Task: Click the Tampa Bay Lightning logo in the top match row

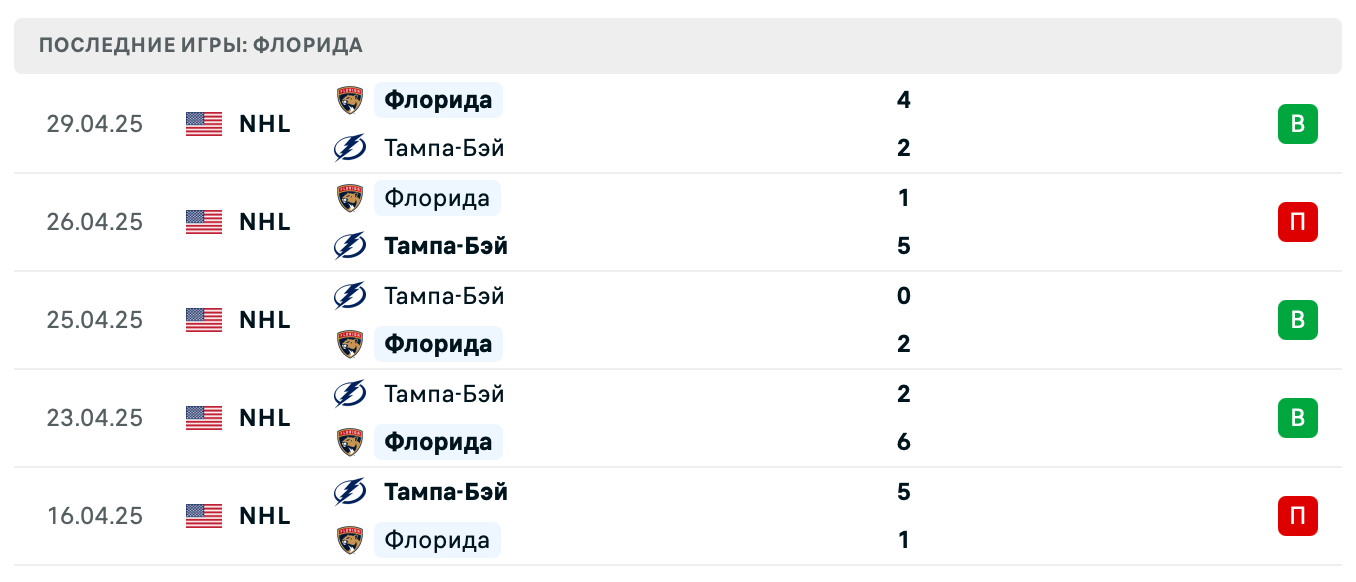Action: [x=349, y=148]
